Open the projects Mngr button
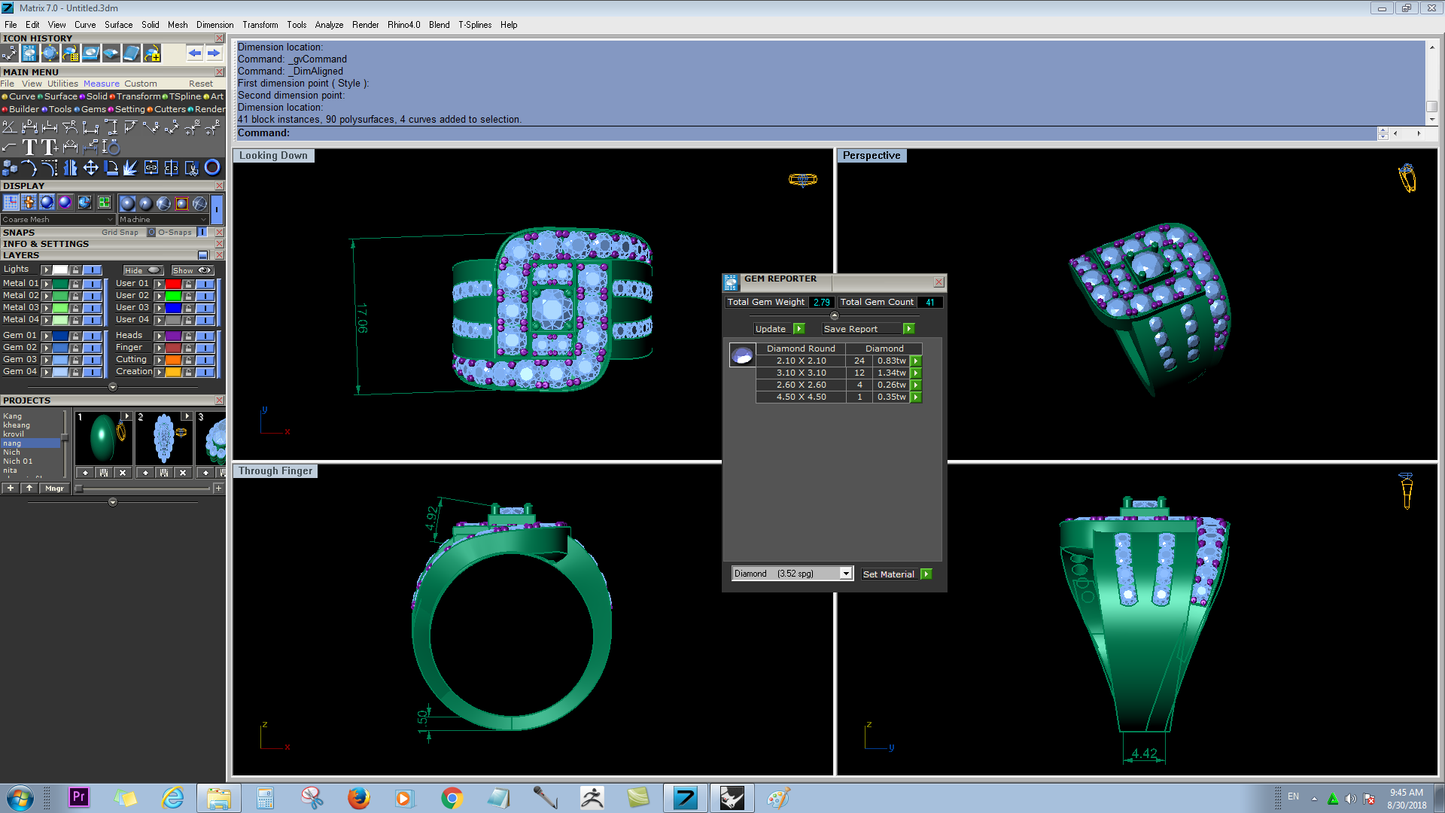1445x813 pixels. click(55, 488)
